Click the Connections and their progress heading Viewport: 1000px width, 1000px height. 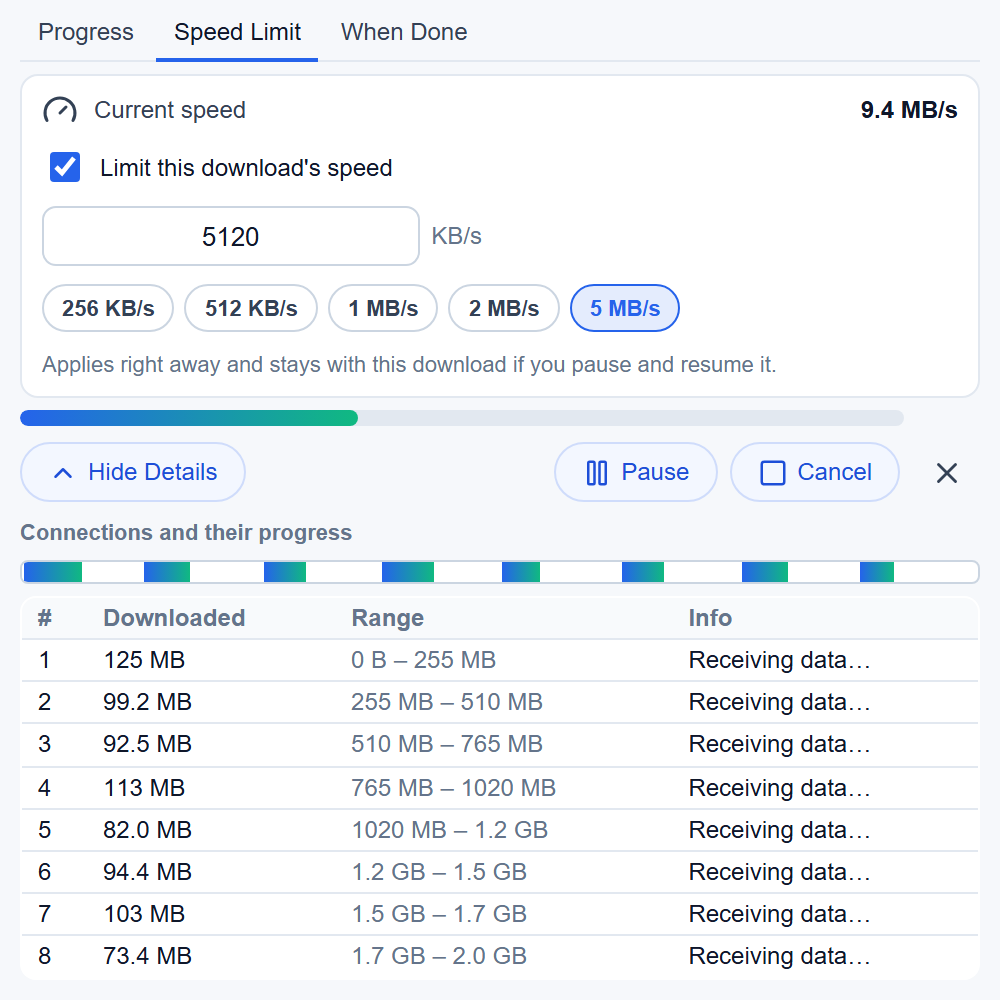[186, 532]
